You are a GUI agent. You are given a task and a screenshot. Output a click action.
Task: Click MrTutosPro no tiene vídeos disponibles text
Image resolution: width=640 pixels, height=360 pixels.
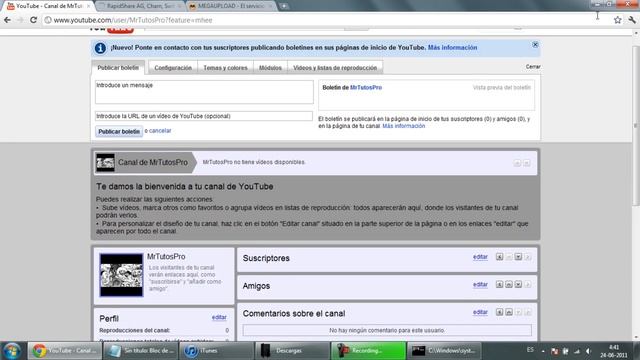(x=254, y=162)
